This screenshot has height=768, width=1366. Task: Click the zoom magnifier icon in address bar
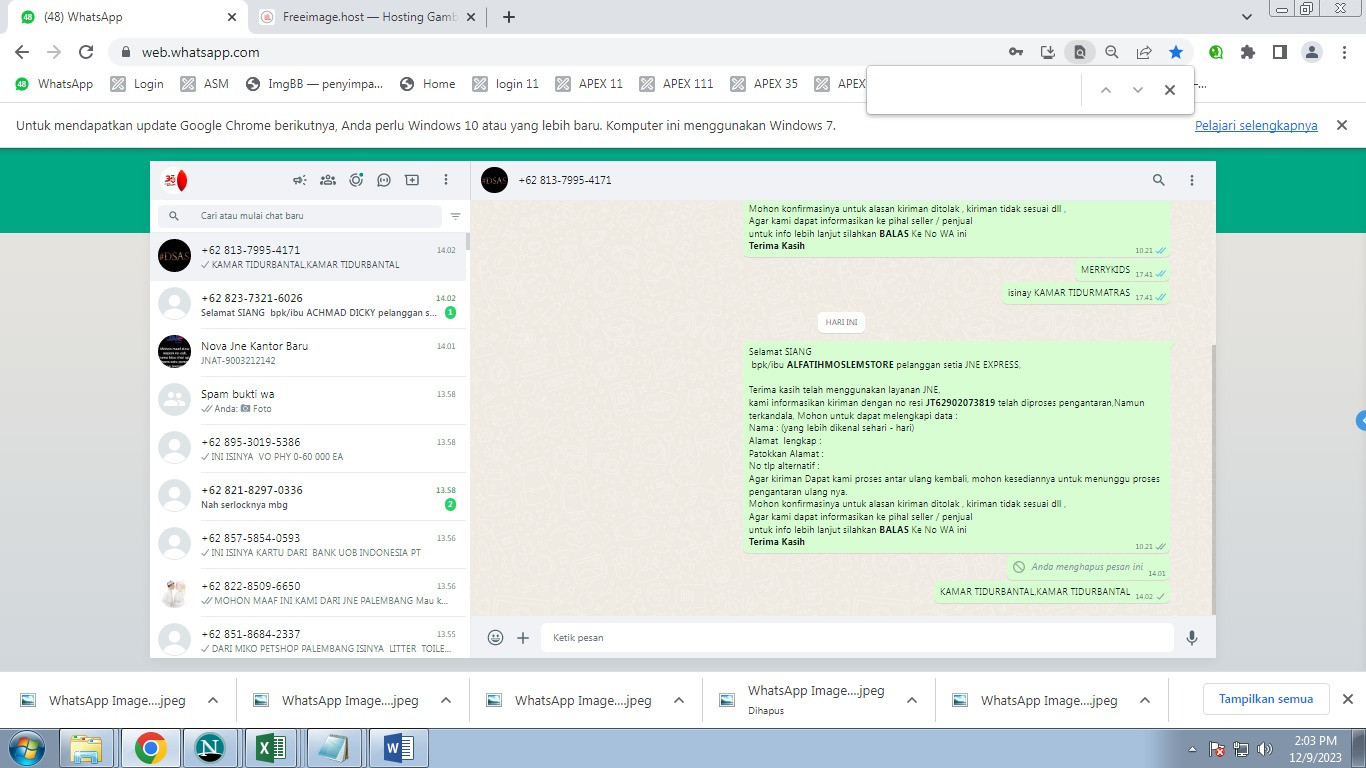tap(1111, 52)
